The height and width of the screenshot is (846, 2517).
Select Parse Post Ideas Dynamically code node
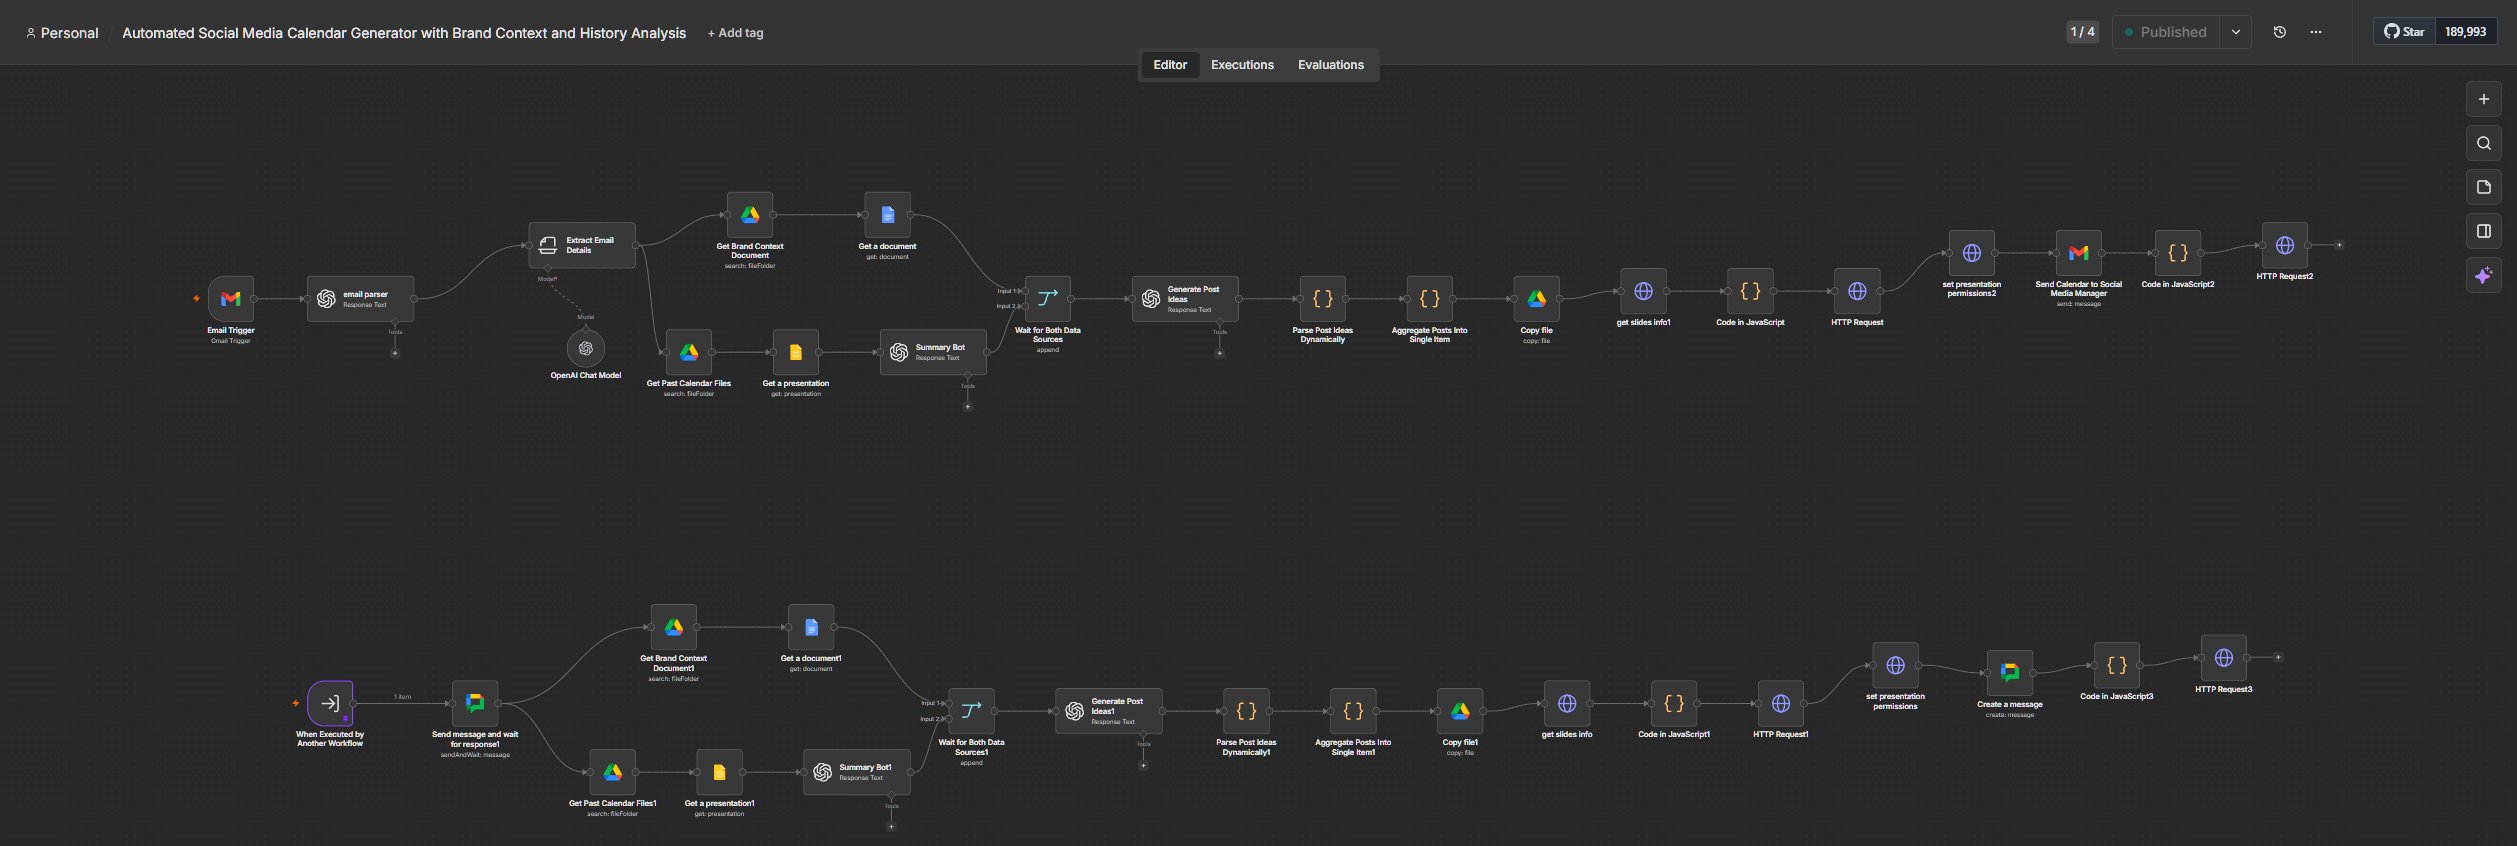[1322, 298]
